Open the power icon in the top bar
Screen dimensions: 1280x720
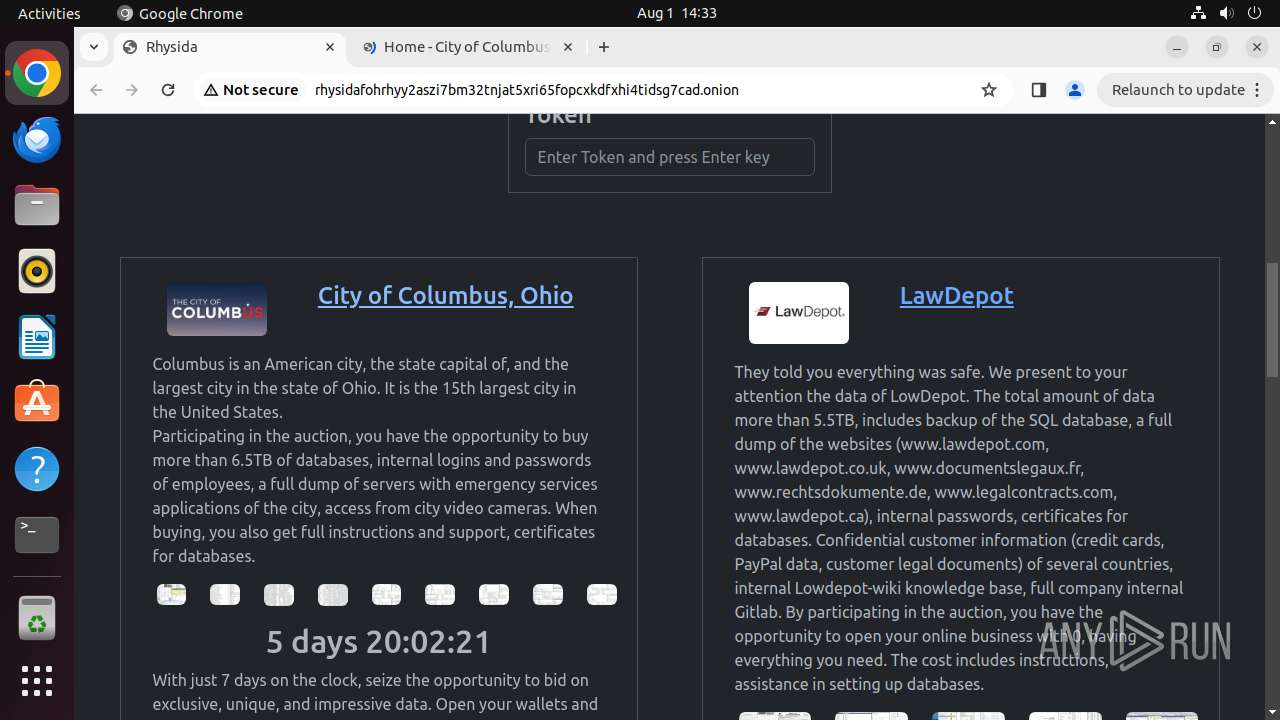pyautogui.click(x=1254, y=13)
